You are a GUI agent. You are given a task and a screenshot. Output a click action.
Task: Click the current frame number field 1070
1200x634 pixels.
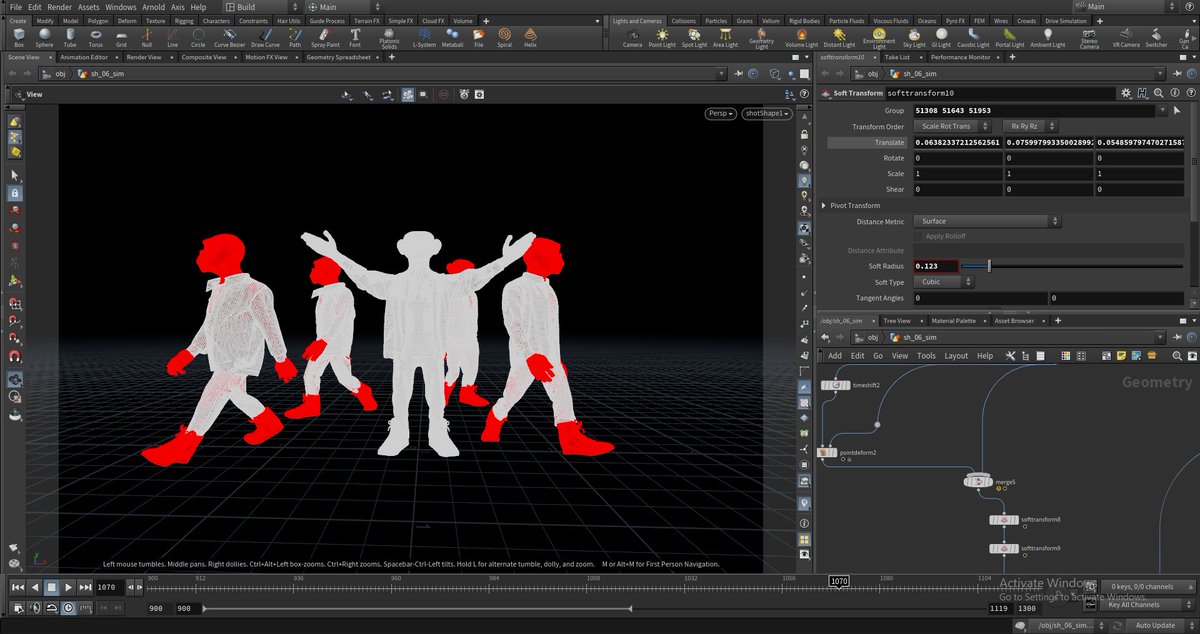(108, 588)
